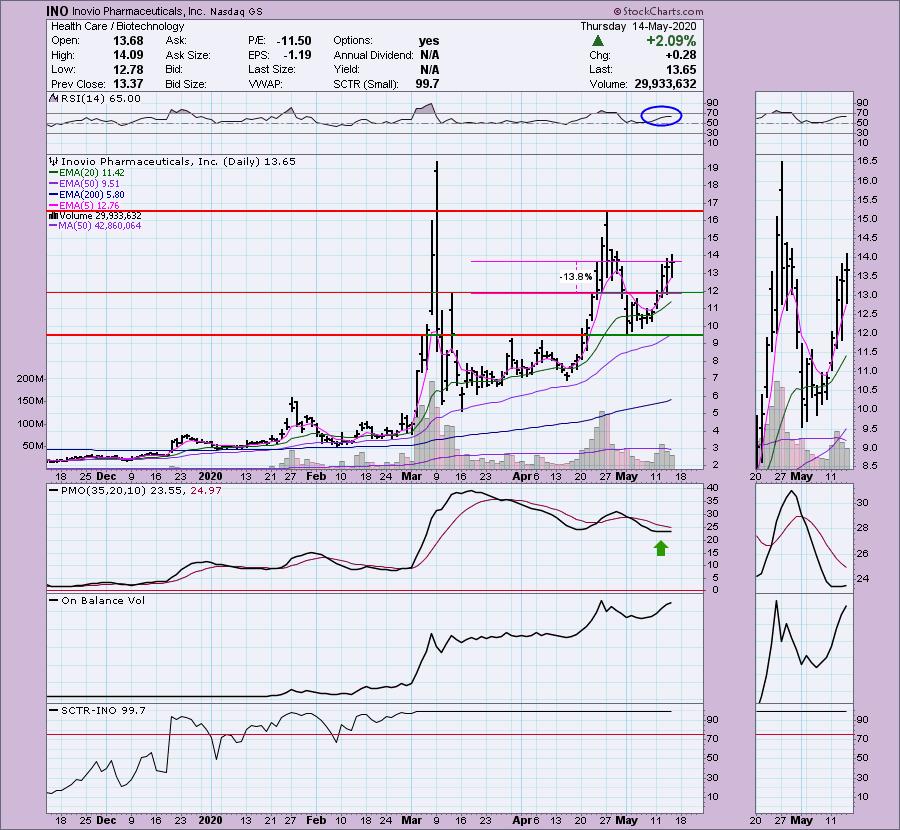The width and height of the screenshot is (900, 830).
Task: Click the MA(50) 42,860,064 legend entry
Action: (x=95, y=226)
